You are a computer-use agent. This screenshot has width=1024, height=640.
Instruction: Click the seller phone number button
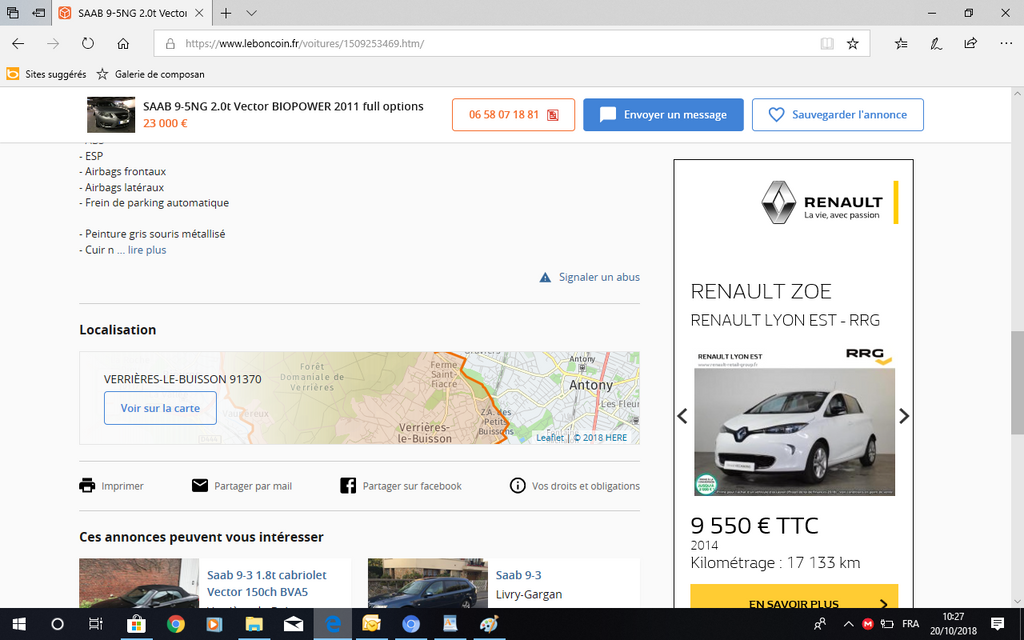(x=513, y=115)
